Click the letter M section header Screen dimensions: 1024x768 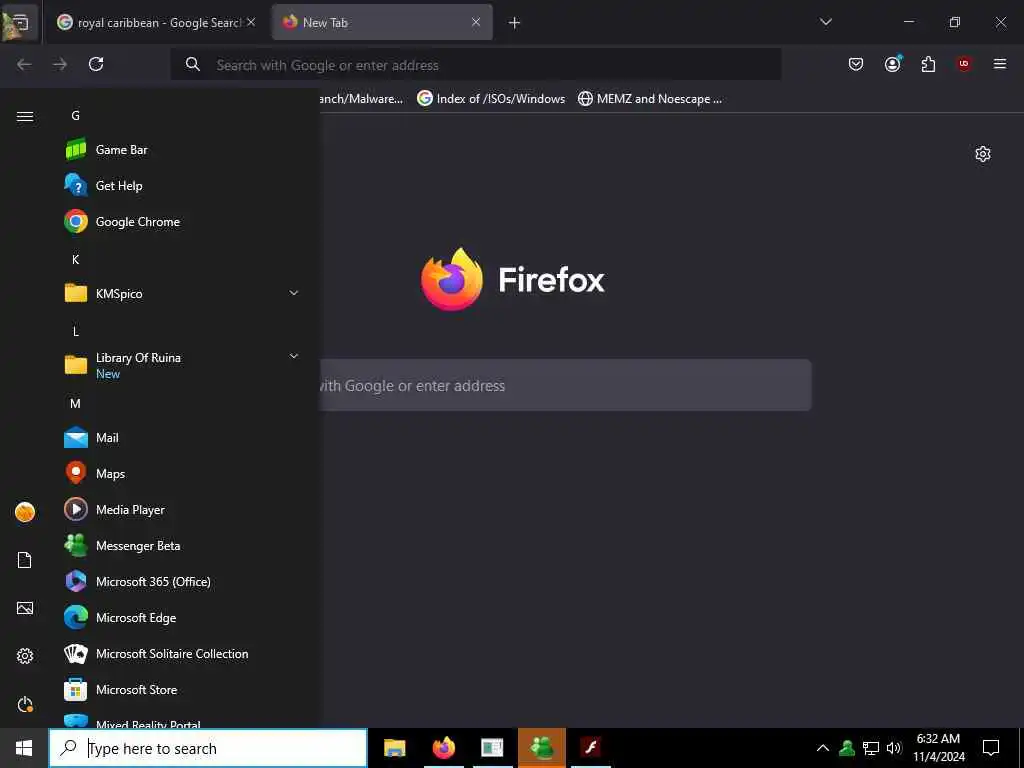(75, 404)
